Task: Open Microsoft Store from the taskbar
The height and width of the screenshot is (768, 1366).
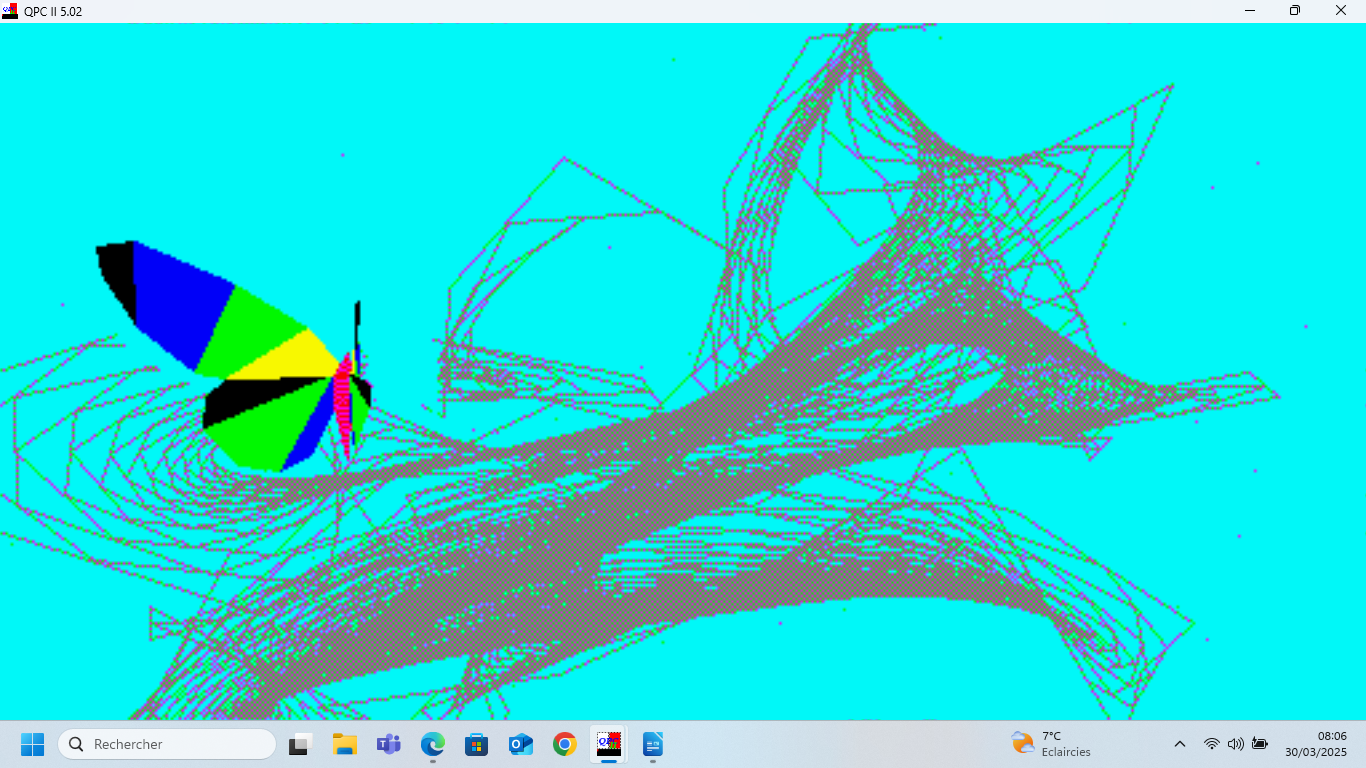Action: click(x=477, y=744)
